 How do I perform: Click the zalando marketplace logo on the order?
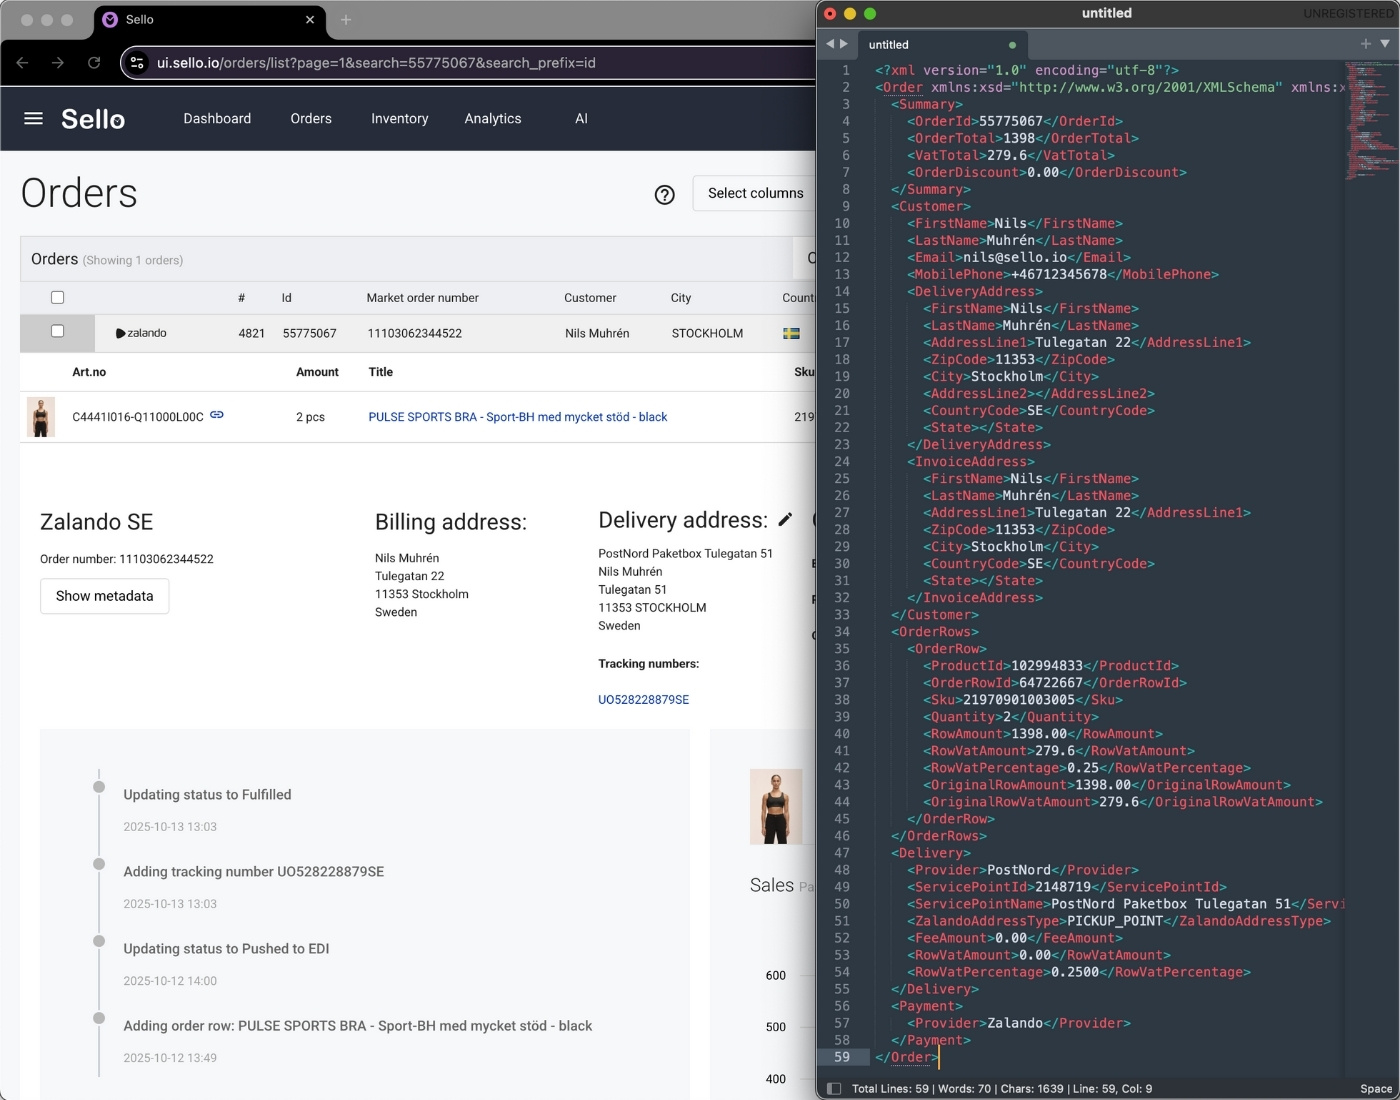[146, 333]
